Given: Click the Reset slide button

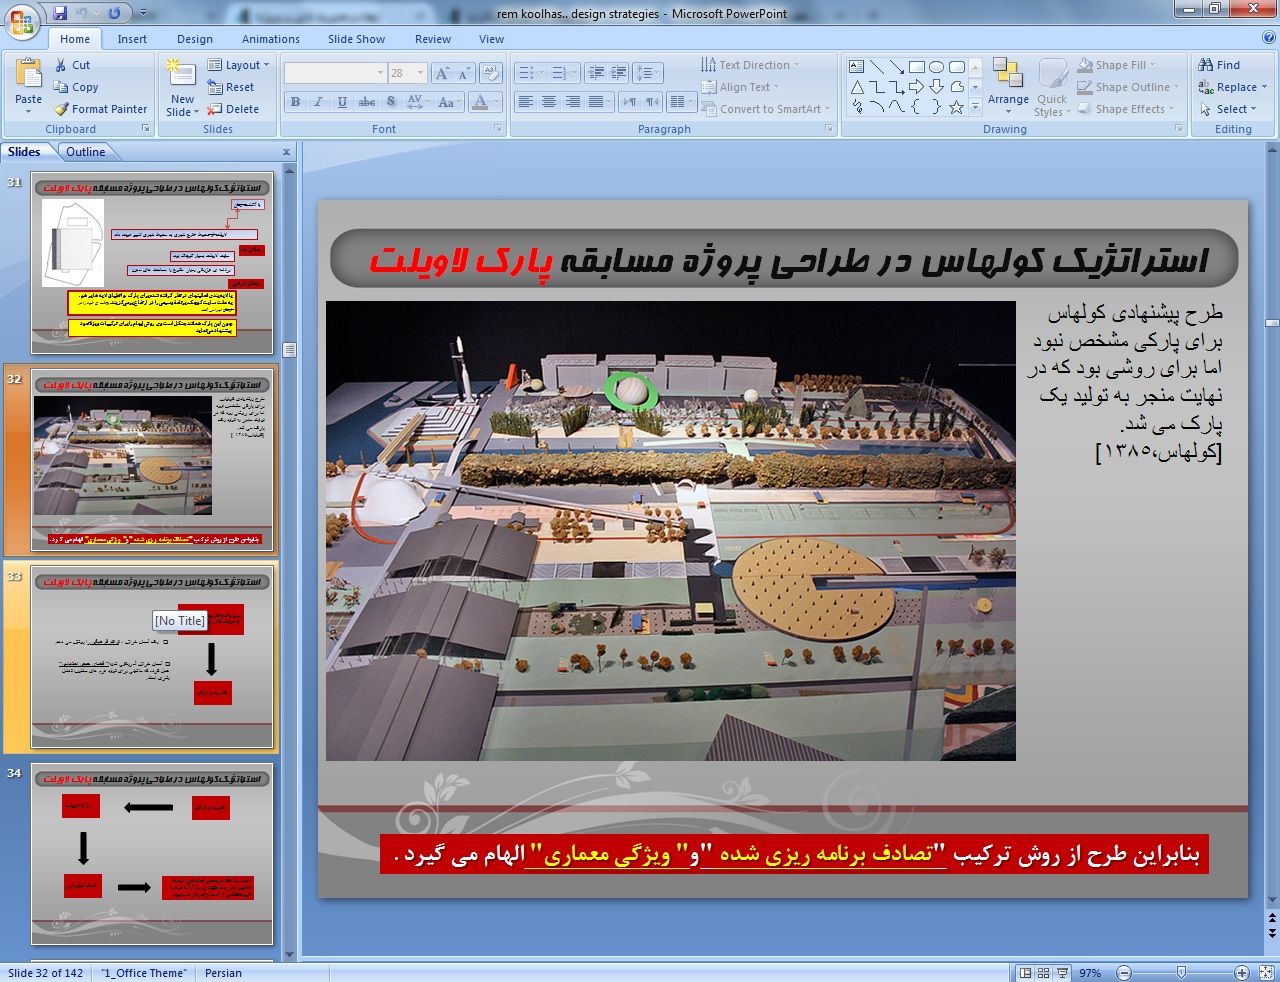Looking at the screenshot, I should (232, 87).
